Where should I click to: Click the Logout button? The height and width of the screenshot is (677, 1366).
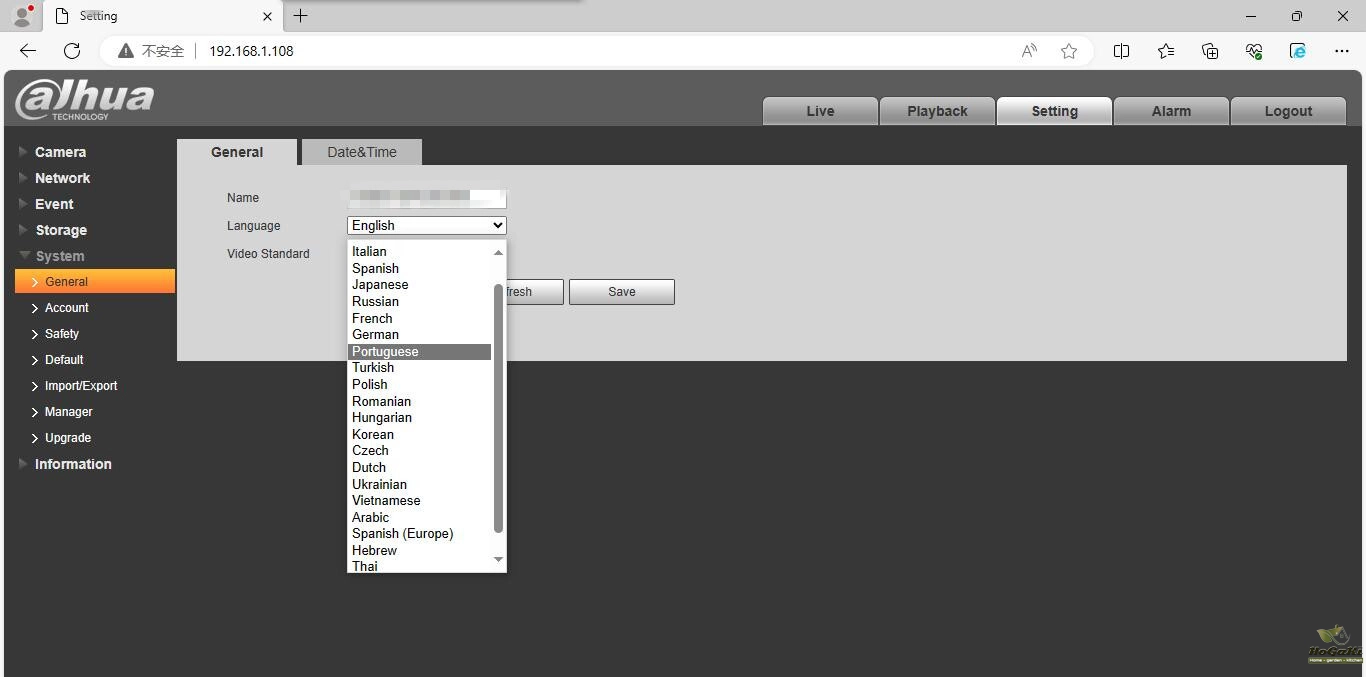pos(1288,111)
